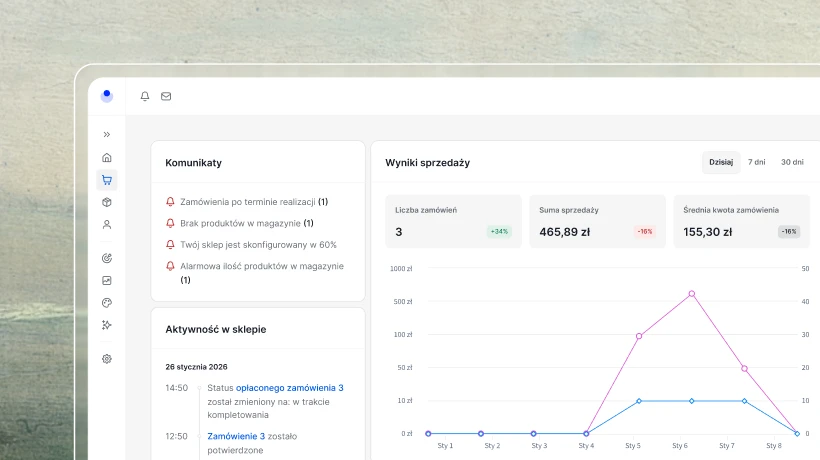Click the 'Średnia kwota zamówienia' stat card

(742, 221)
